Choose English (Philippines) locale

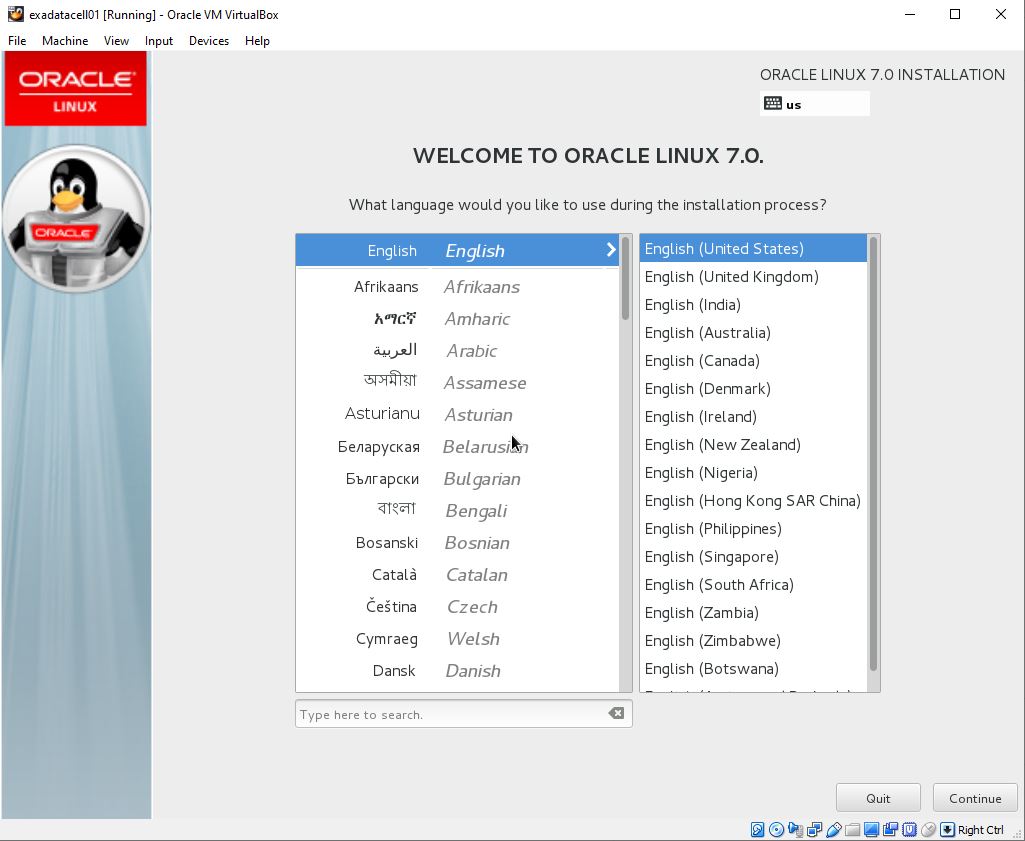(753, 529)
